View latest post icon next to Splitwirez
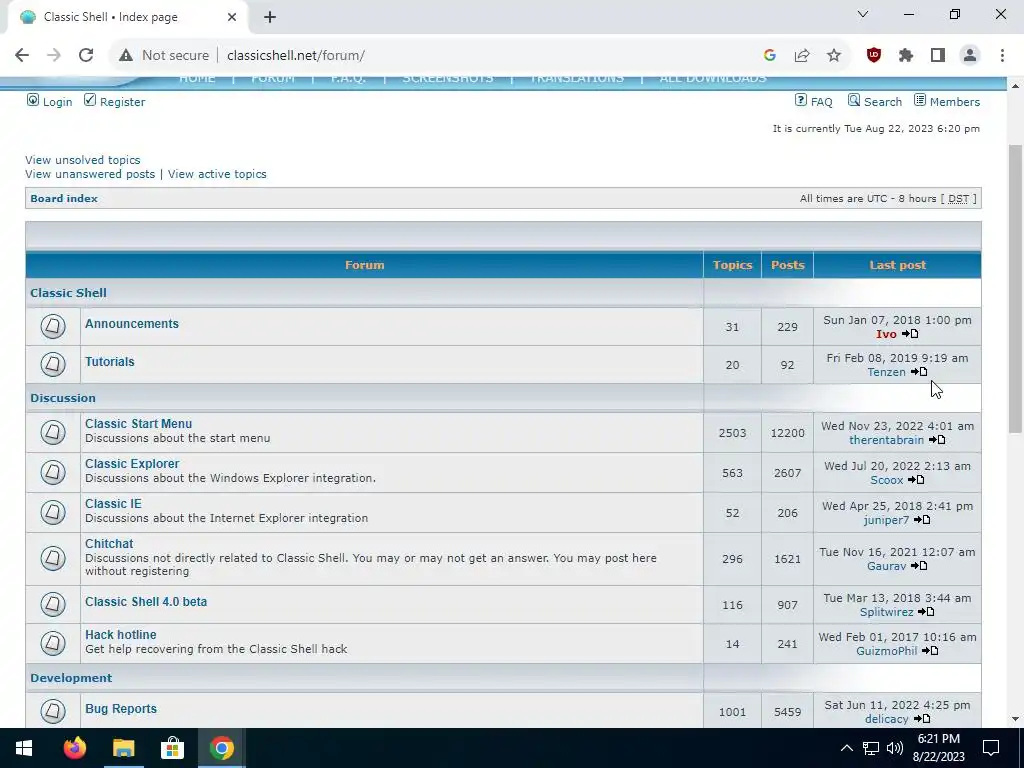Screen dimensions: 1024x768 (926, 612)
